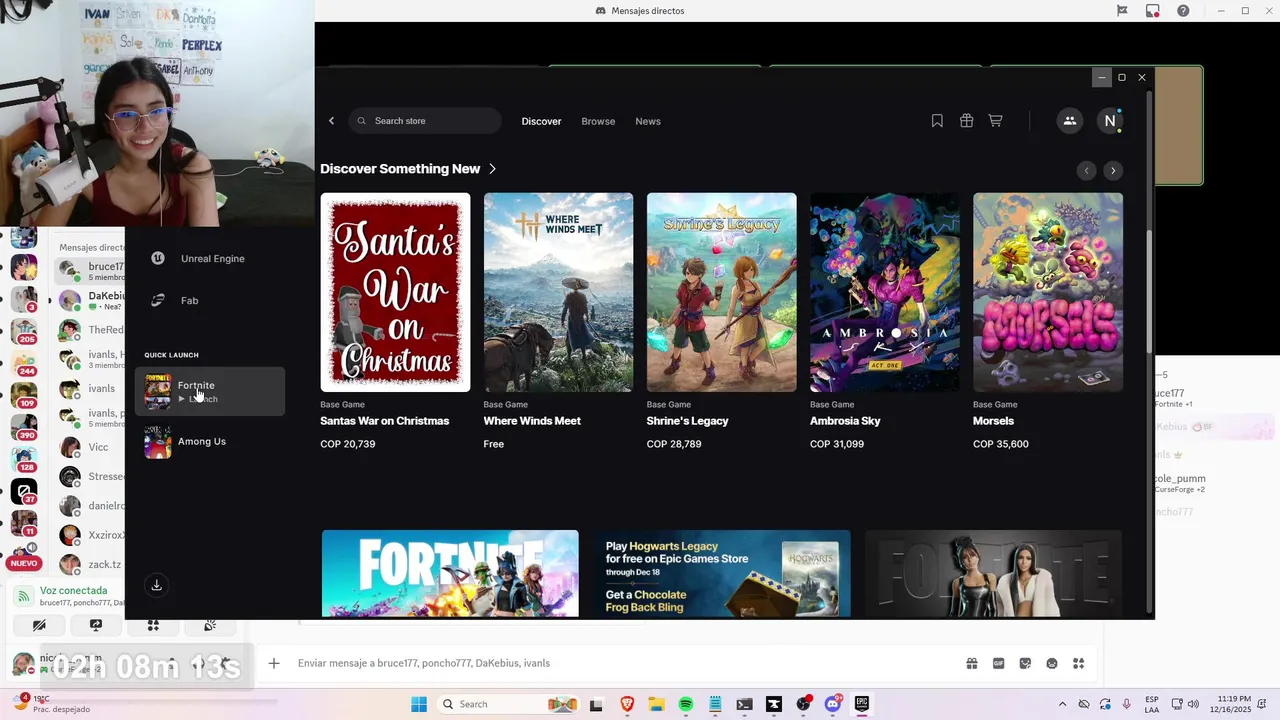Open the Windows Start button

pos(418,704)
